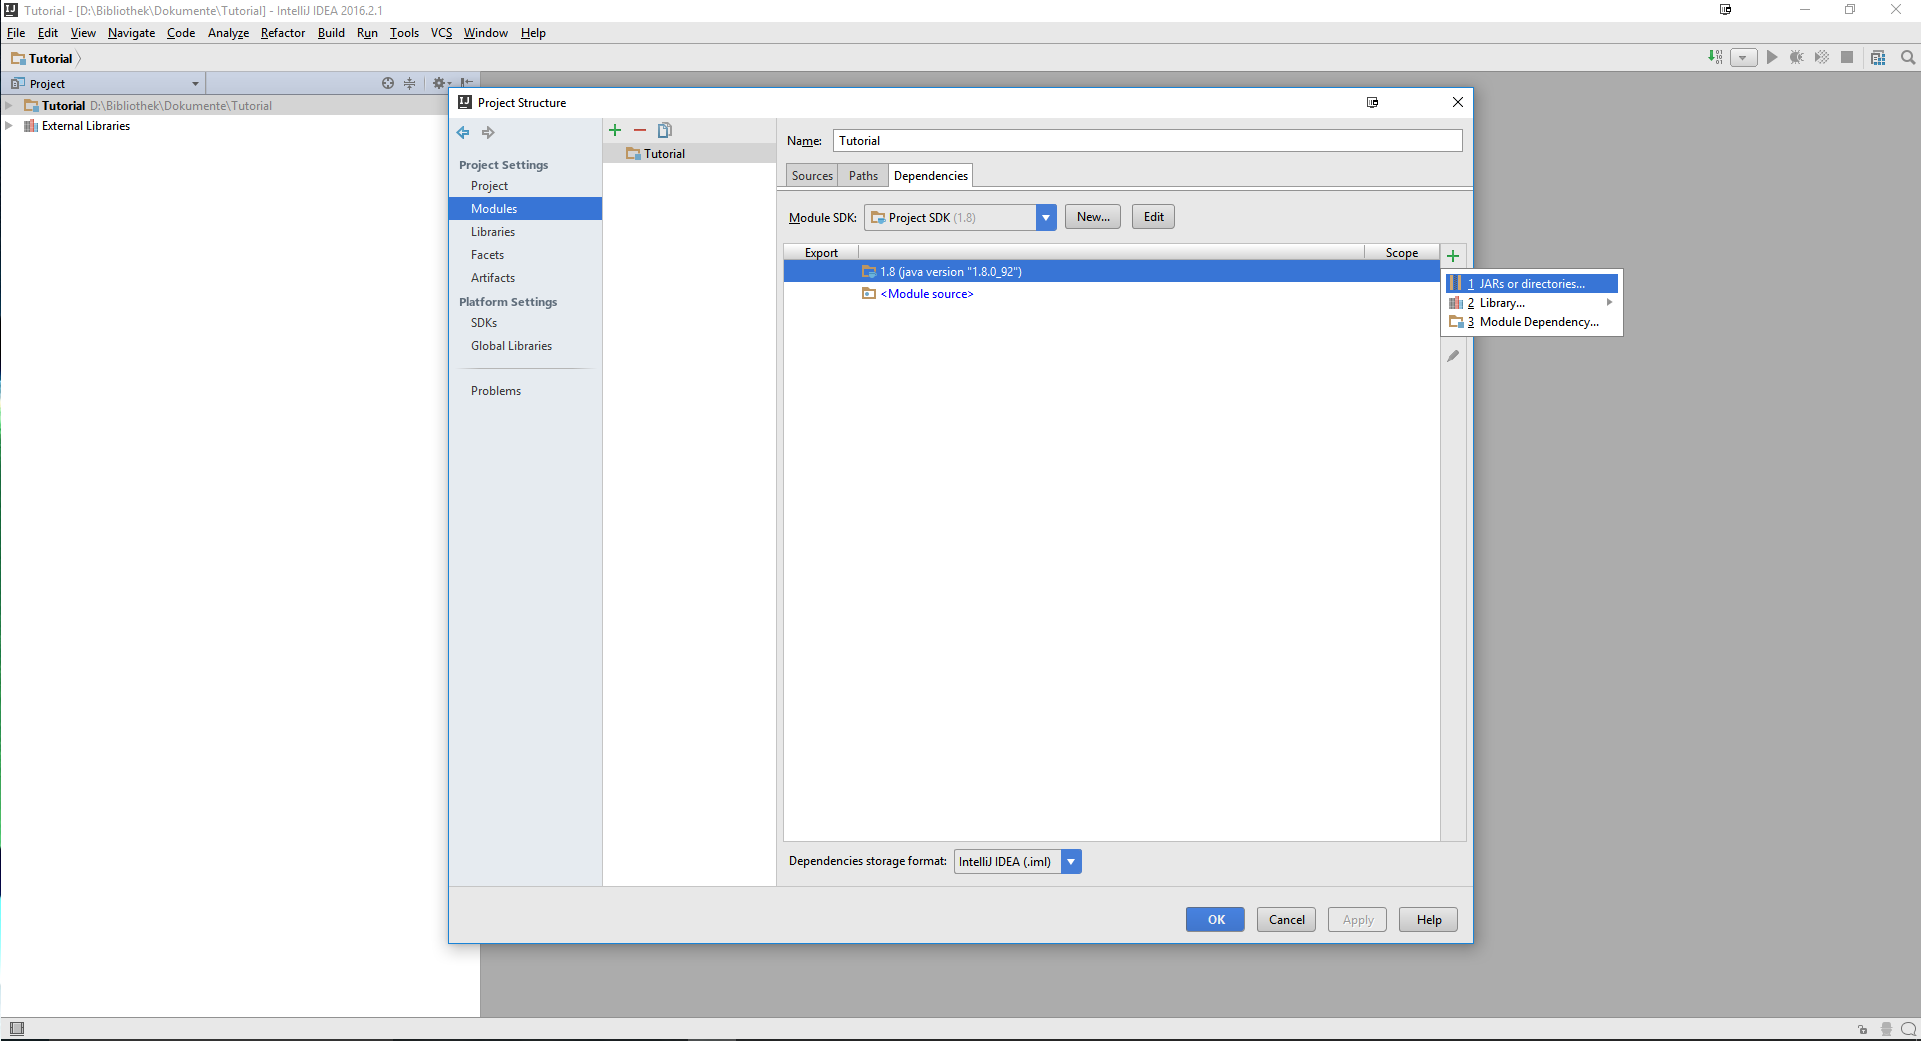The width and height of the screenshot is (1921, 1041).
Task: Choose JARs or directories from popup menu
Action: click(x=1531, y=284)
